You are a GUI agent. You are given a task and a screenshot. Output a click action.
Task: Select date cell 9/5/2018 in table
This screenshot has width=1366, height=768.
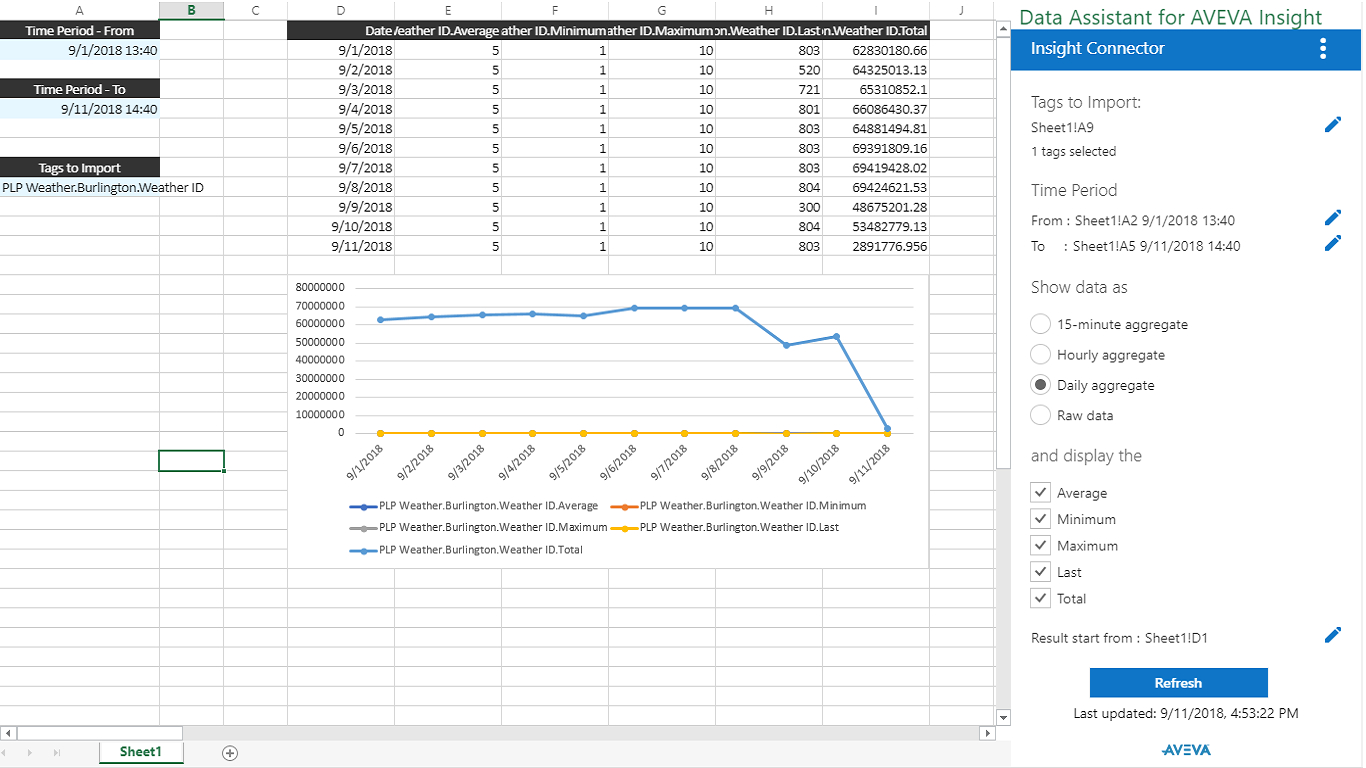coord(341,128)
